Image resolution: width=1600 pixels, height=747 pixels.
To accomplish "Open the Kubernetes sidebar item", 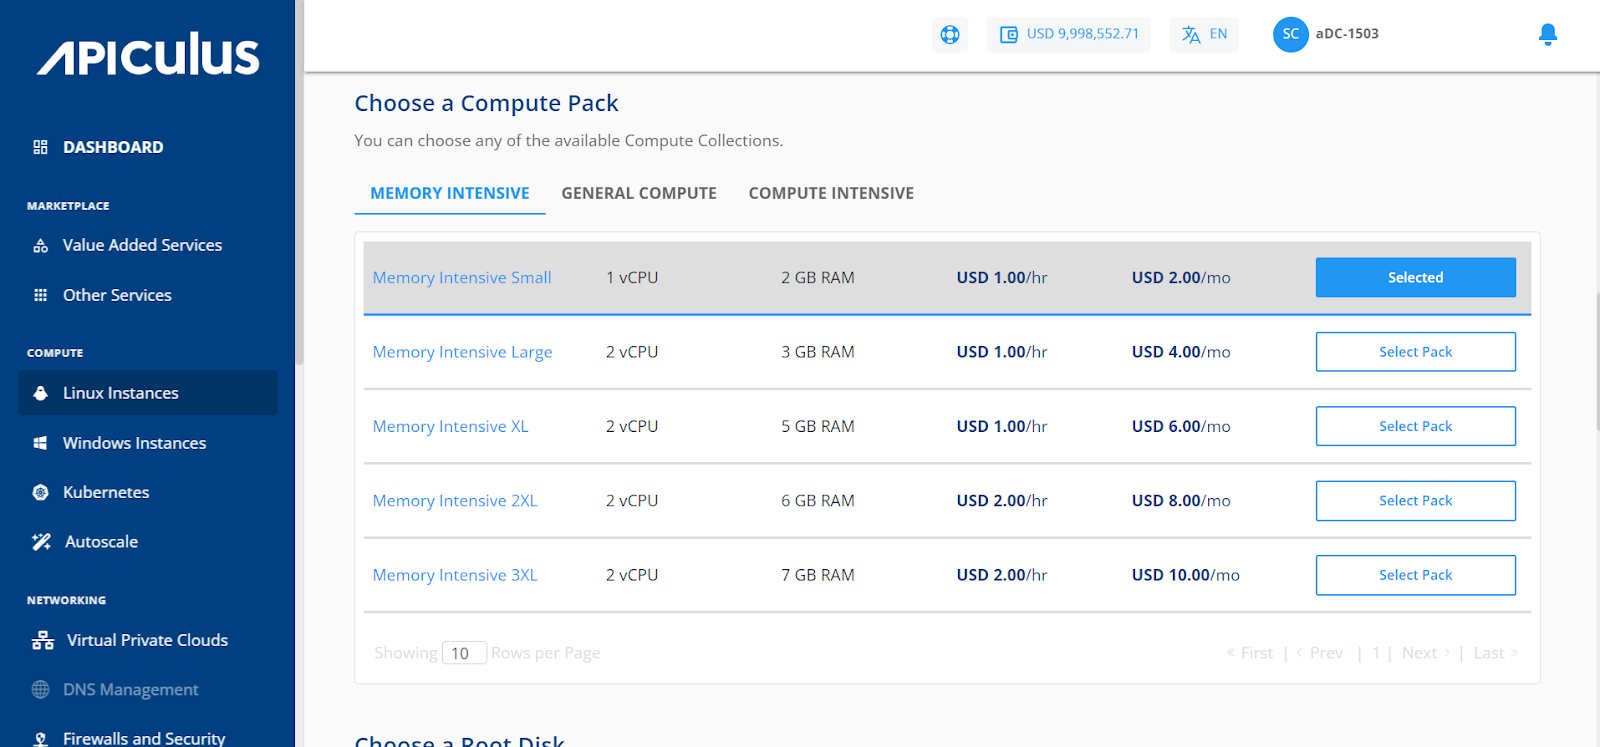I will tap(106, 492).
